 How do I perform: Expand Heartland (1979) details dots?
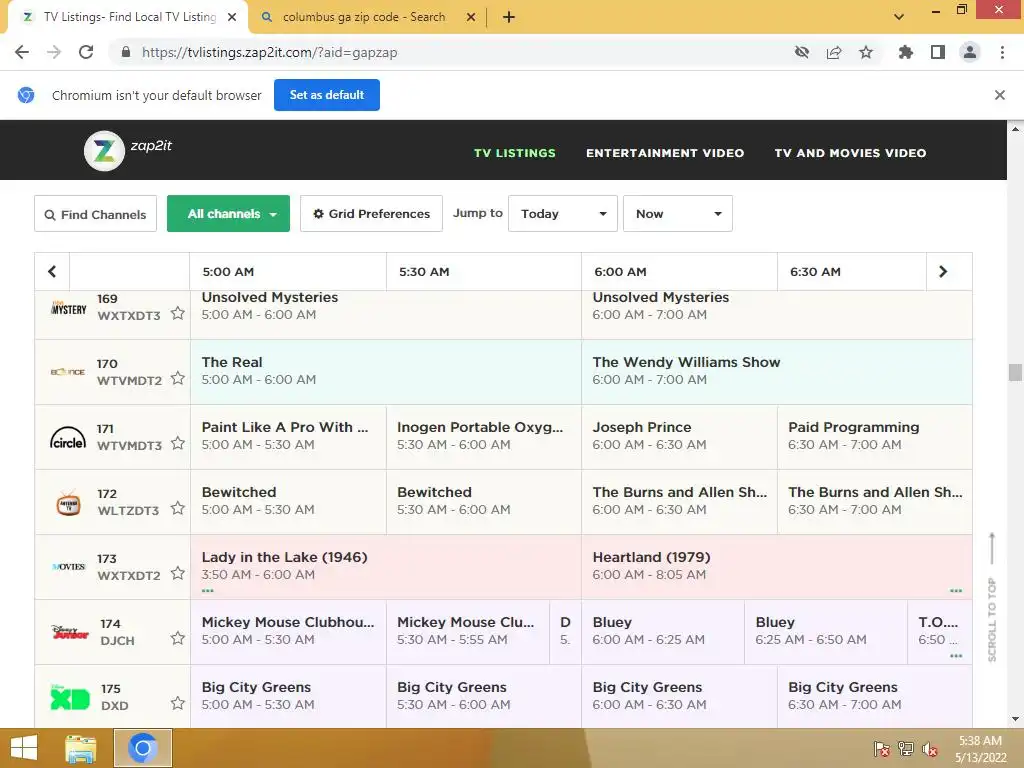pos(956,590)
